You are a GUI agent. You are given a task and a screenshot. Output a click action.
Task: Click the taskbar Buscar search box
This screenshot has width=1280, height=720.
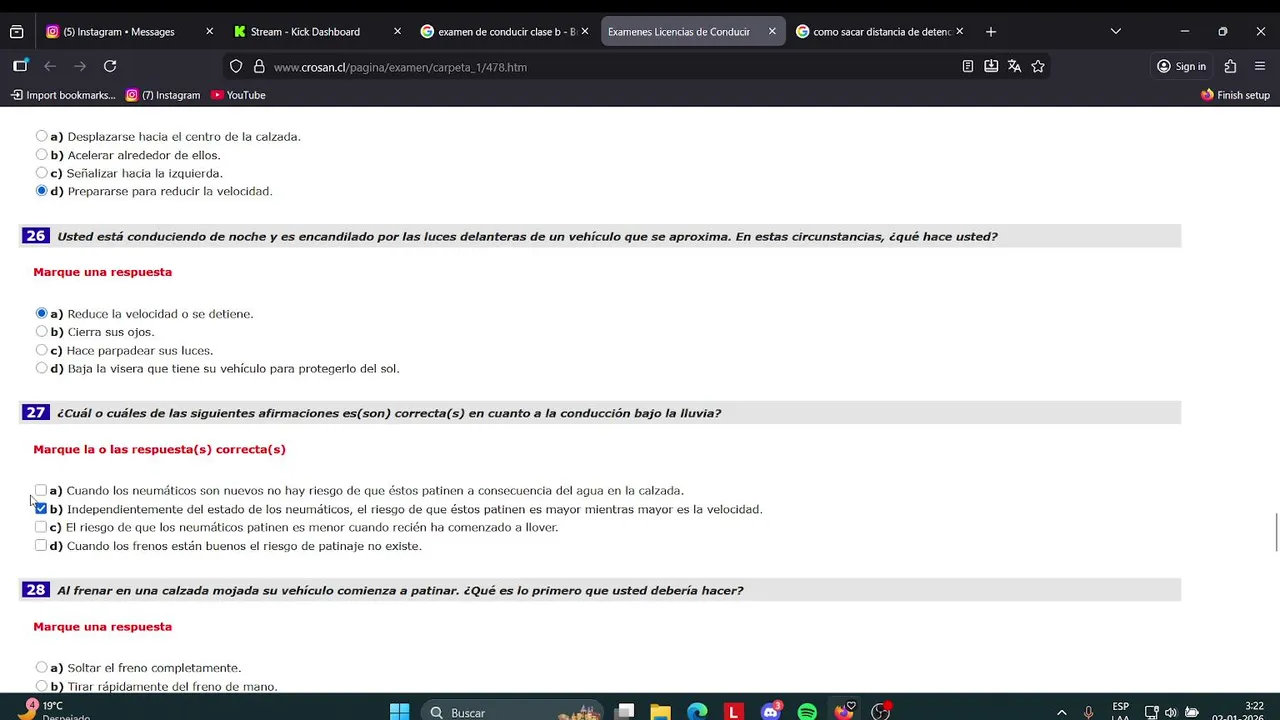point(512,712)
